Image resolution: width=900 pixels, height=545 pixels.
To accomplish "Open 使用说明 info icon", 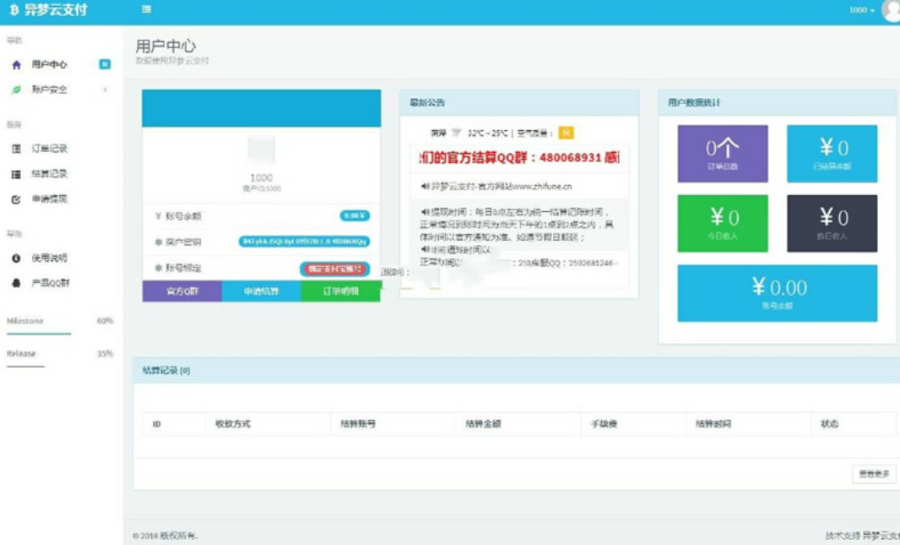I will tap(16, 258).
